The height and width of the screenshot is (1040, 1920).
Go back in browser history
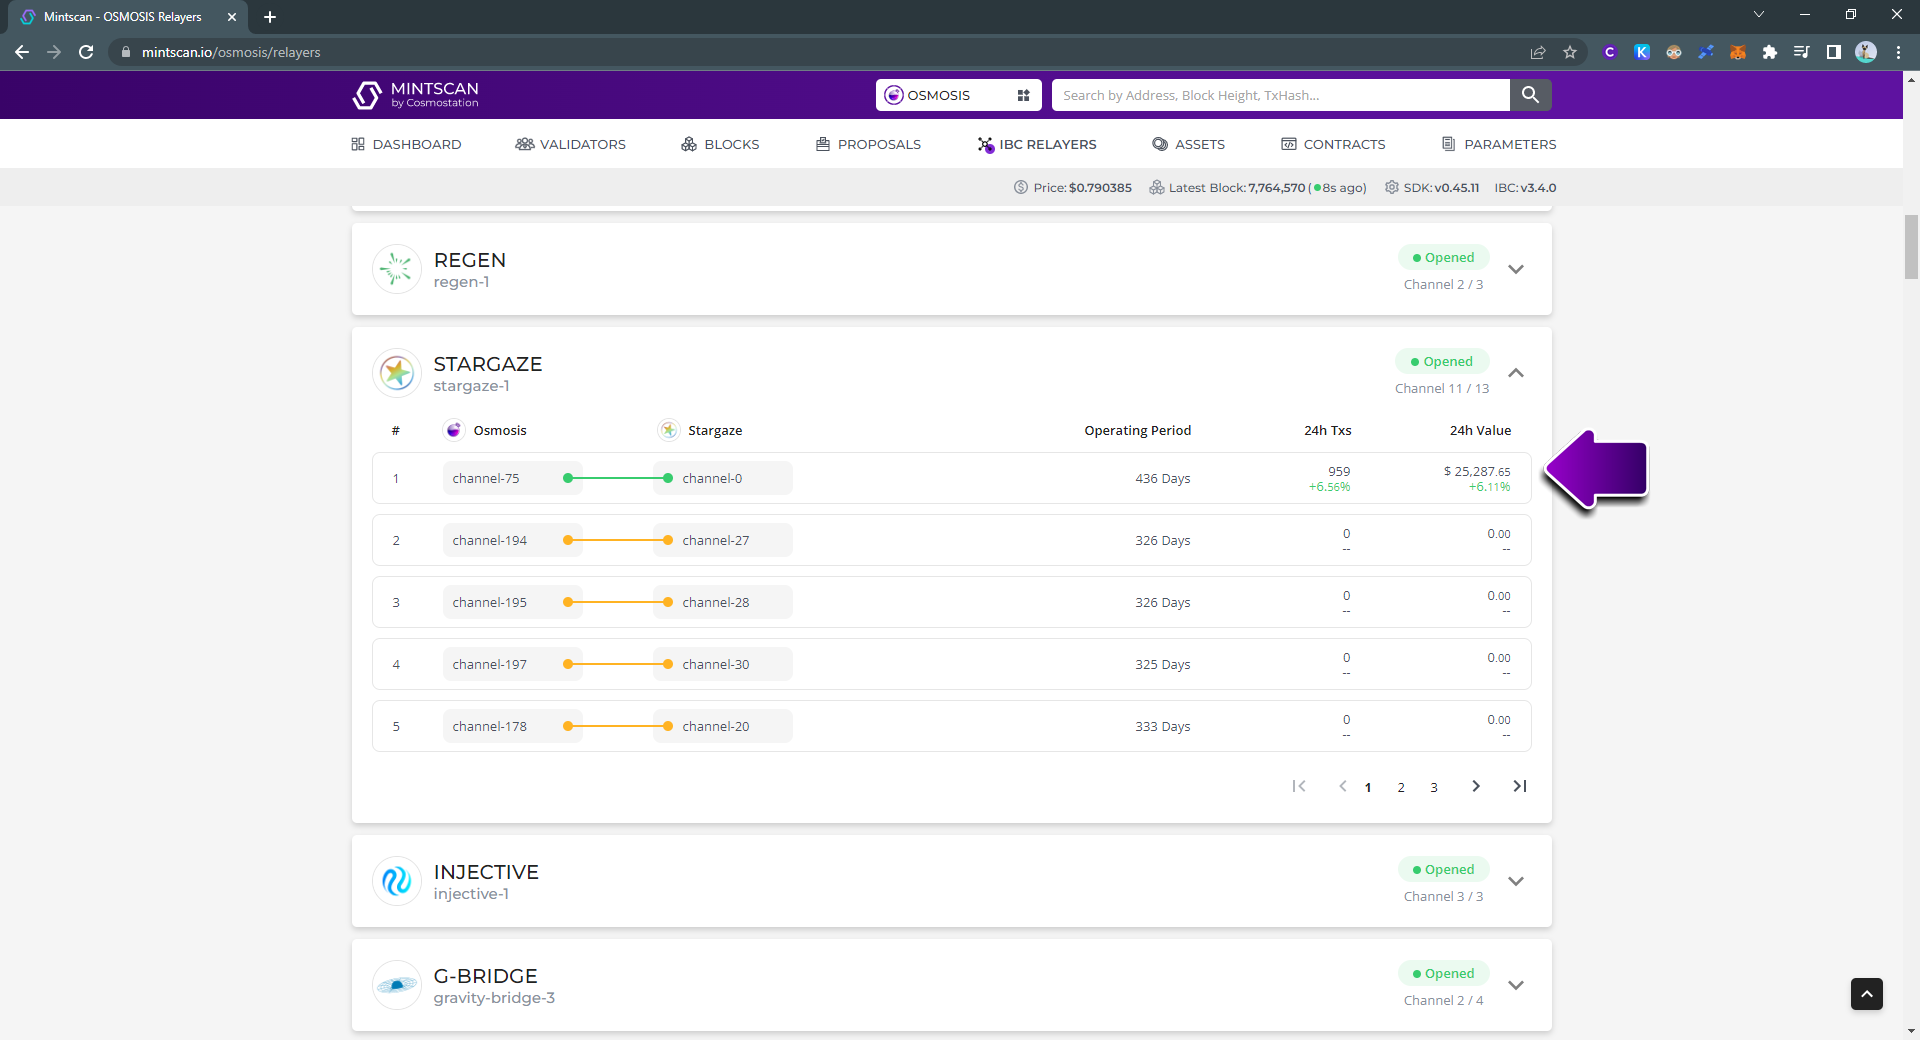click(x=22, y=52)
